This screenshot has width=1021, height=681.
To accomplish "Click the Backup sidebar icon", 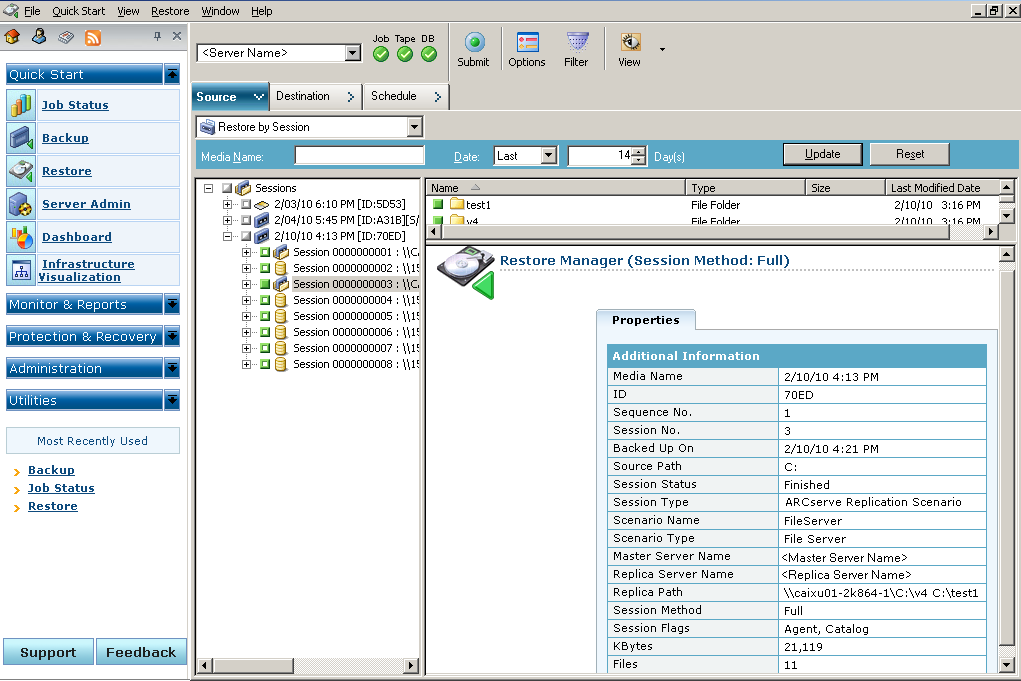I will click(x=21, y=138).
